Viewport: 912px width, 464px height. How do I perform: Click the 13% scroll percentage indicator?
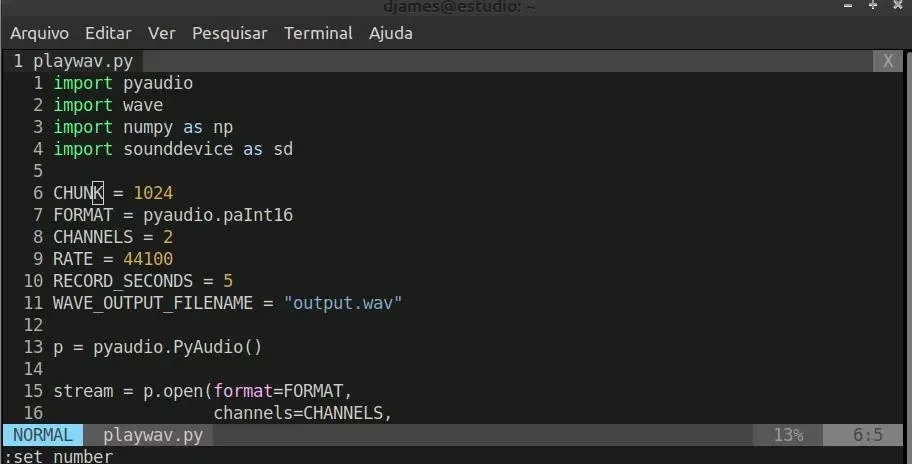coord(788,435)
